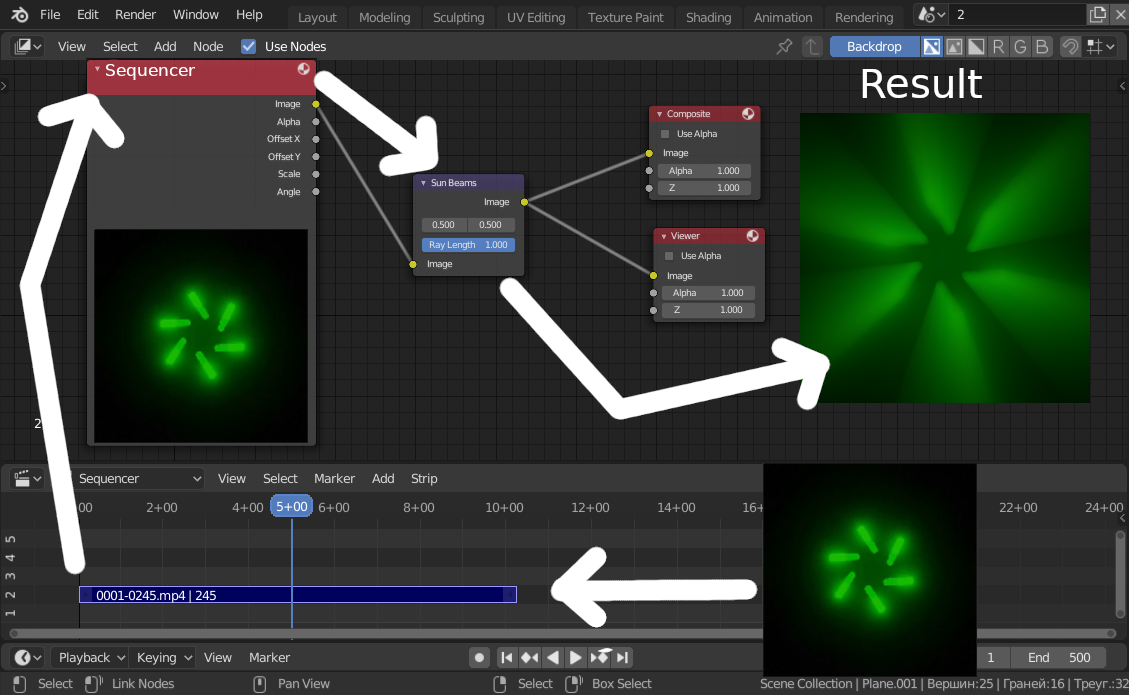This screenshot has width=1129, height=695.
Task: Play the animation forward
Action: point(575,658)
